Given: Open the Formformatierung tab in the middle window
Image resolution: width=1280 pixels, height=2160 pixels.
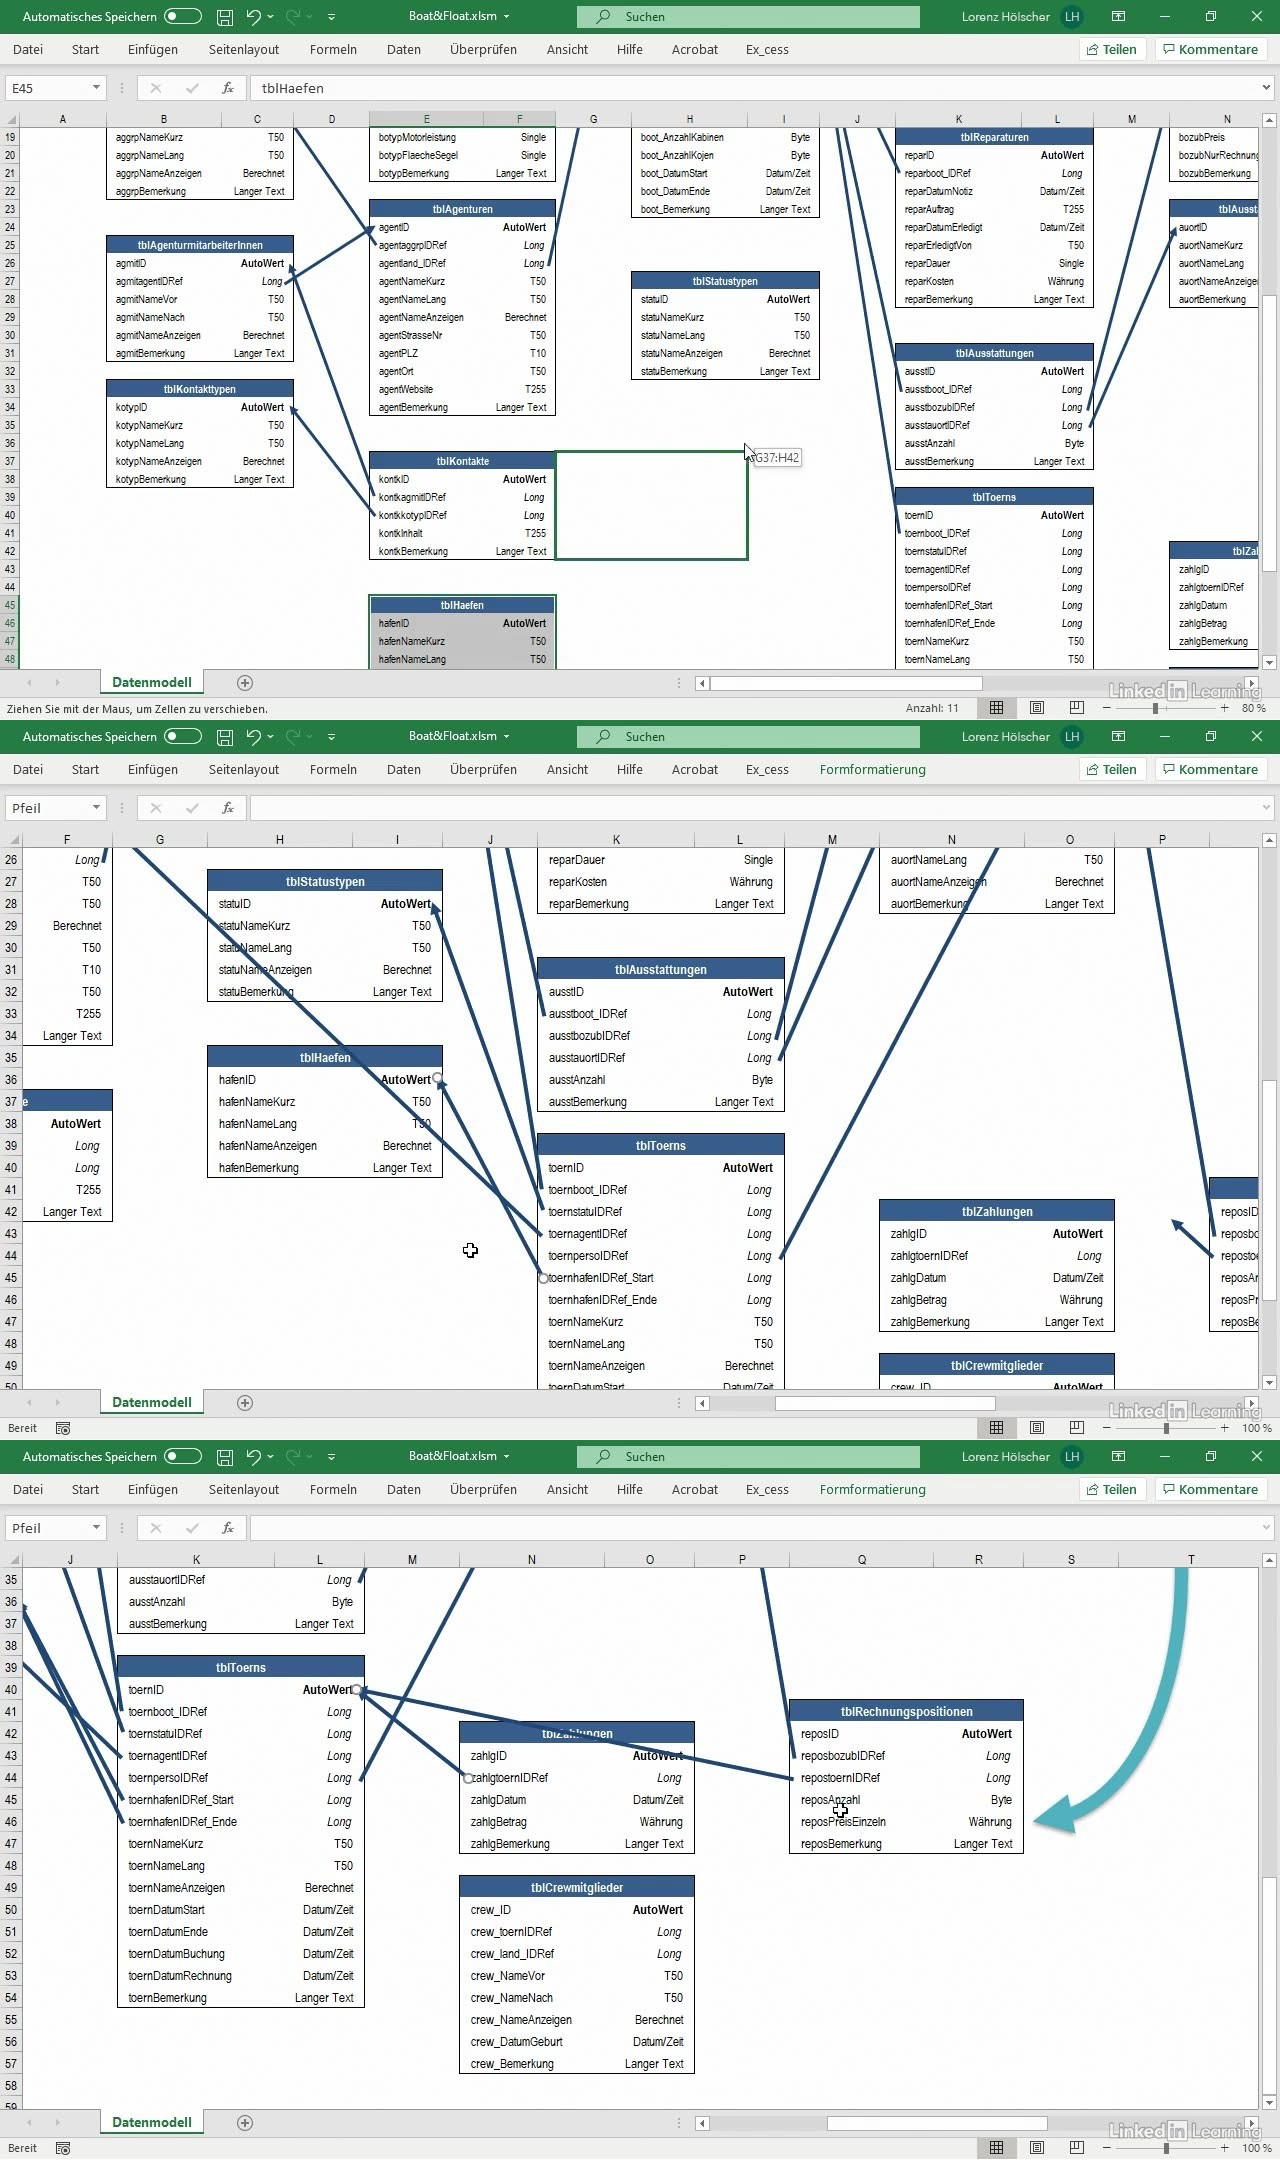Looking at the screenshot, I should pos(872,770).
